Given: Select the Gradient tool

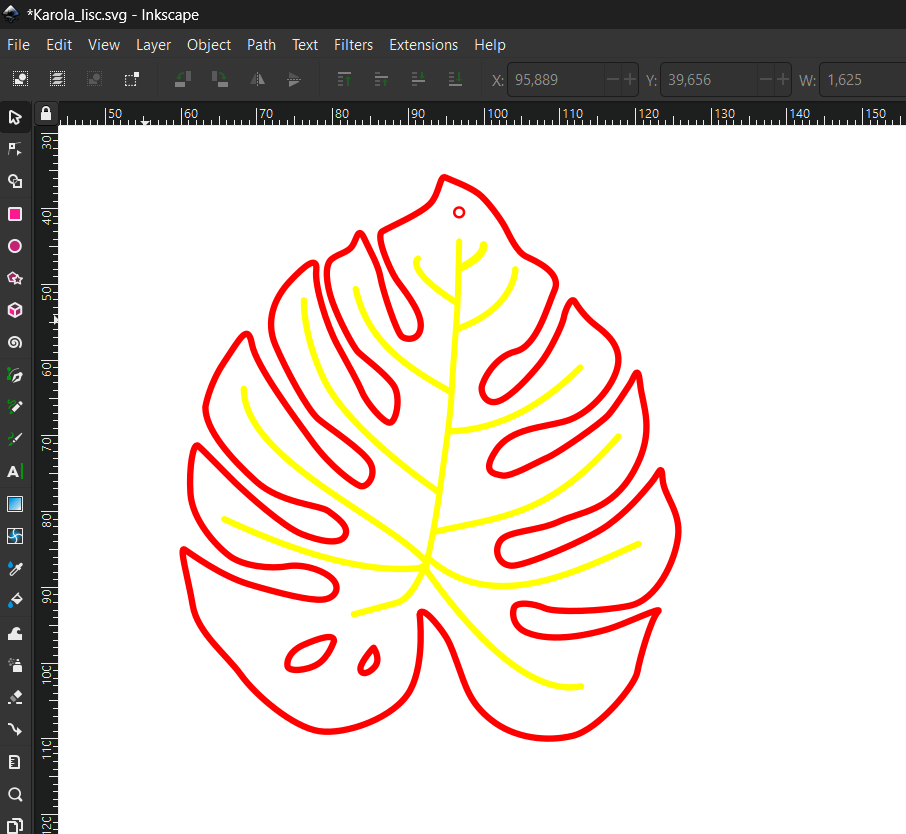Looking at the screenshot, I should coord(15,504).
